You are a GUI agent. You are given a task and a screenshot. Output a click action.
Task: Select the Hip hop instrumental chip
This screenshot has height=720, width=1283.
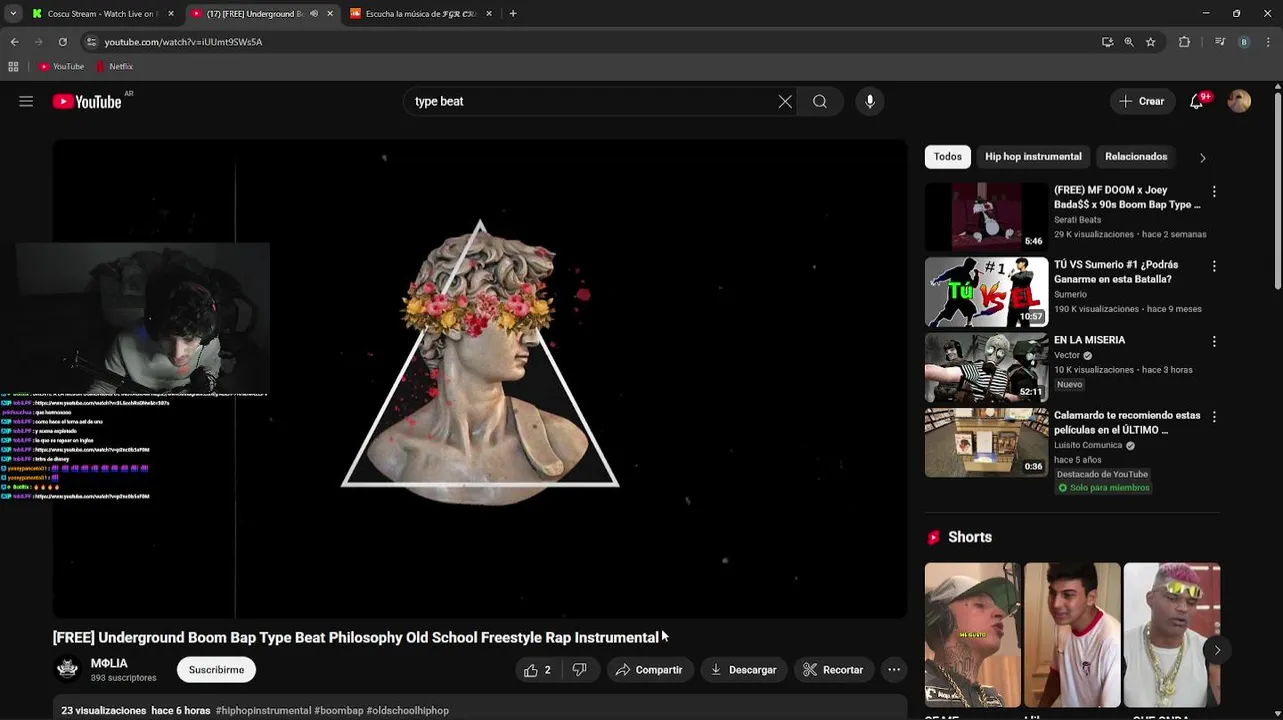click(x=1033, y=157)
